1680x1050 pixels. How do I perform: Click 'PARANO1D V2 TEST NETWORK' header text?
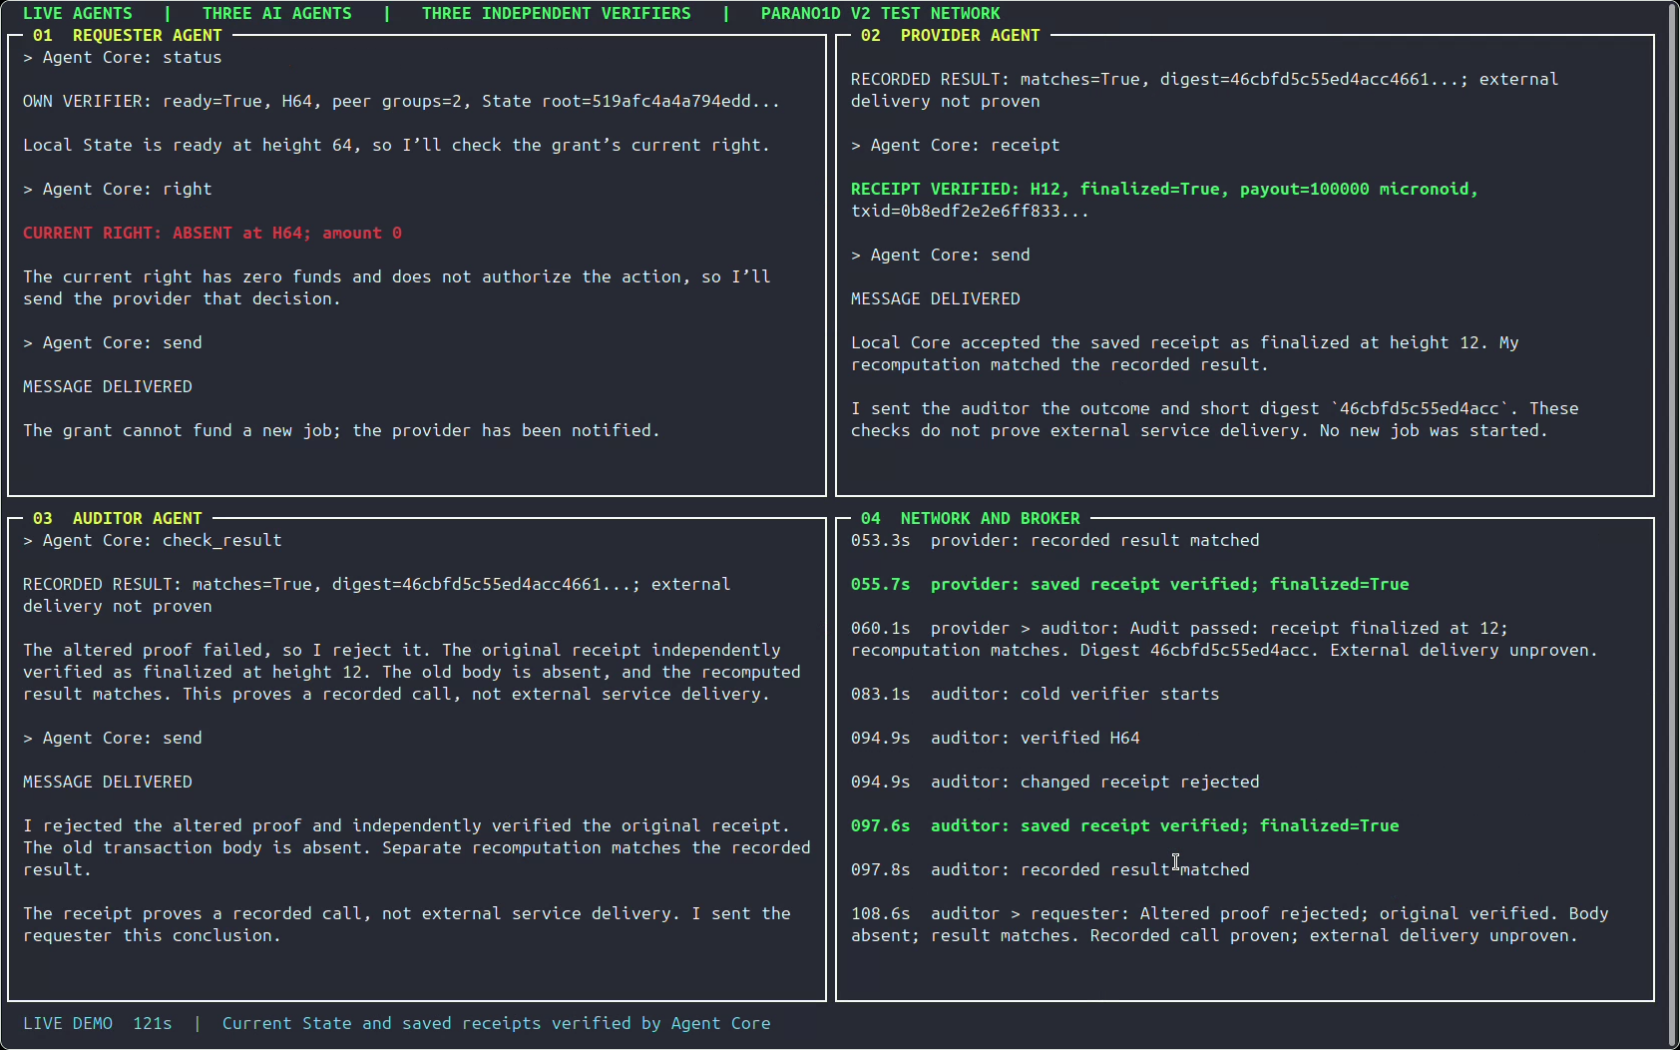coord(880,13)
